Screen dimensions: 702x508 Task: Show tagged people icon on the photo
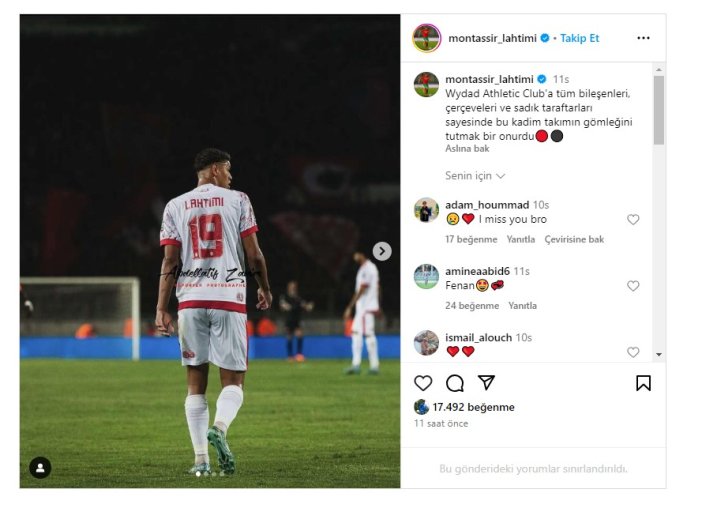(x=40, y=468)
